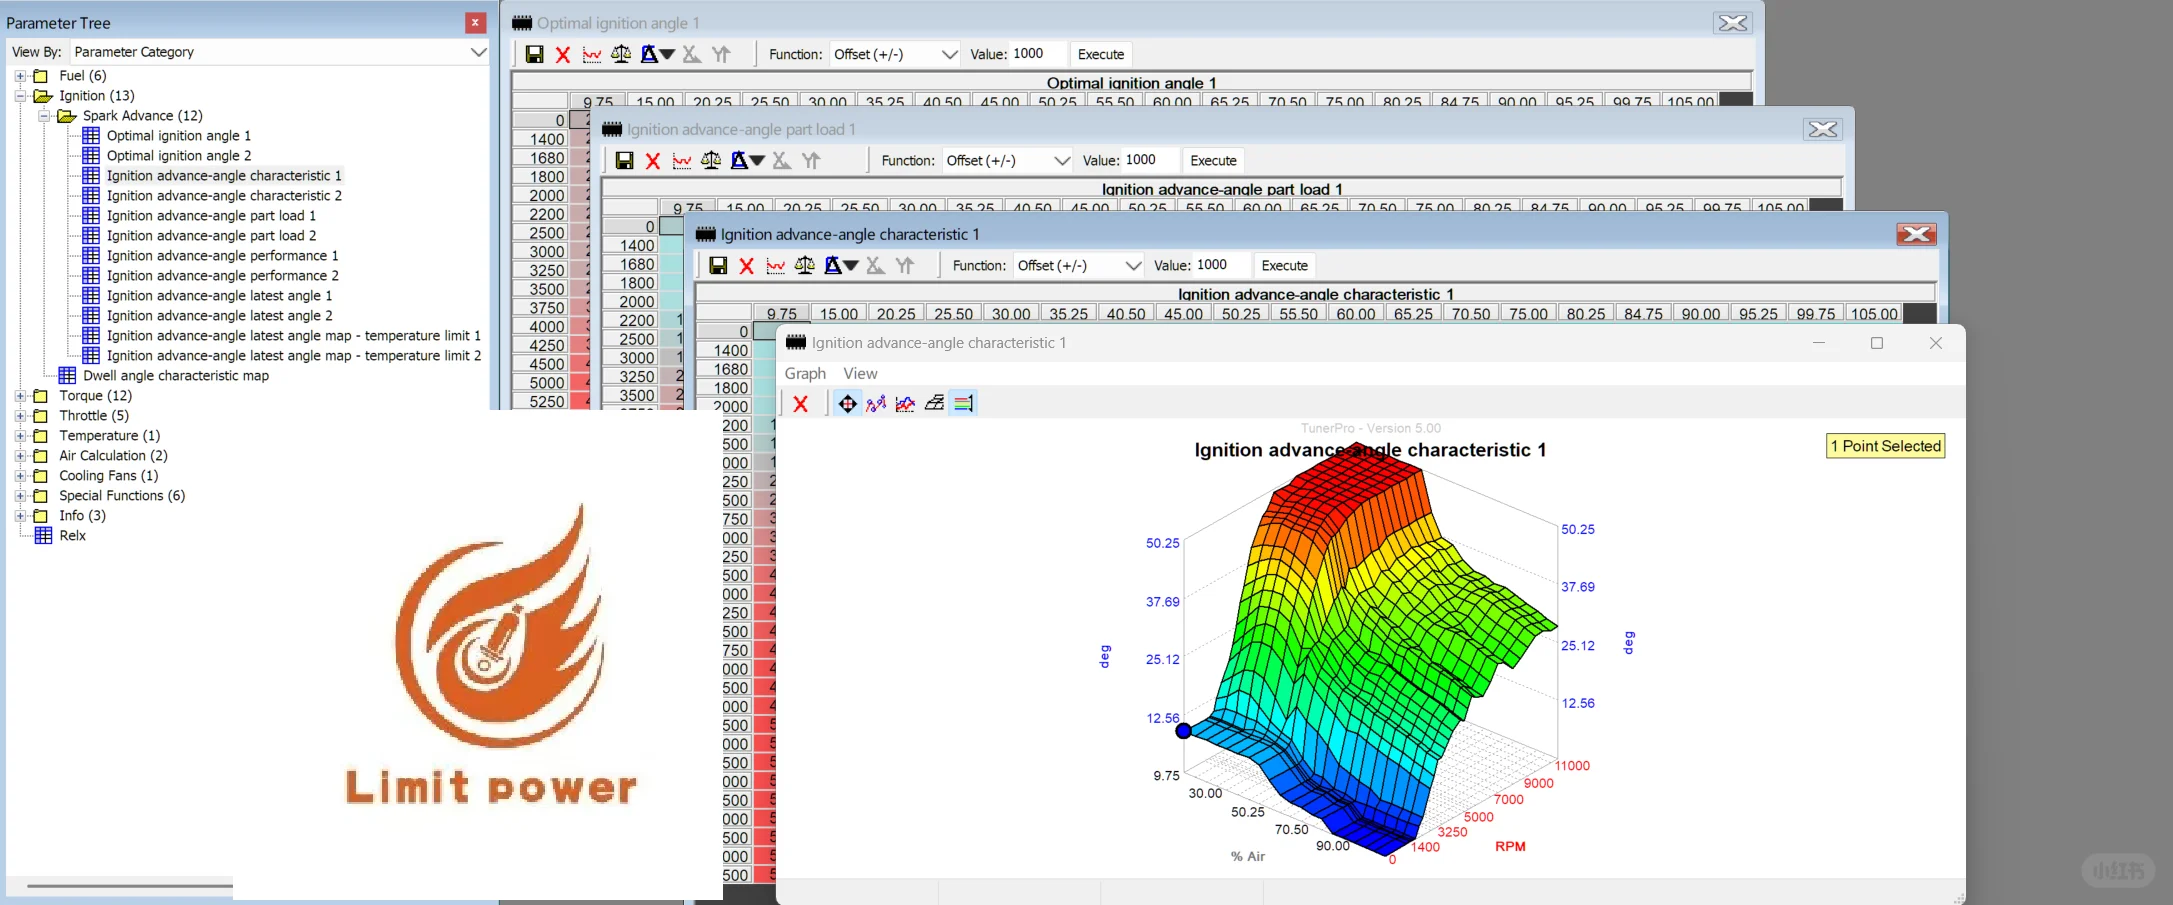2173x905 pixels.
Task: Click the wireframe surface icon in the graph toolbar
Action: [x=934, y=404]
